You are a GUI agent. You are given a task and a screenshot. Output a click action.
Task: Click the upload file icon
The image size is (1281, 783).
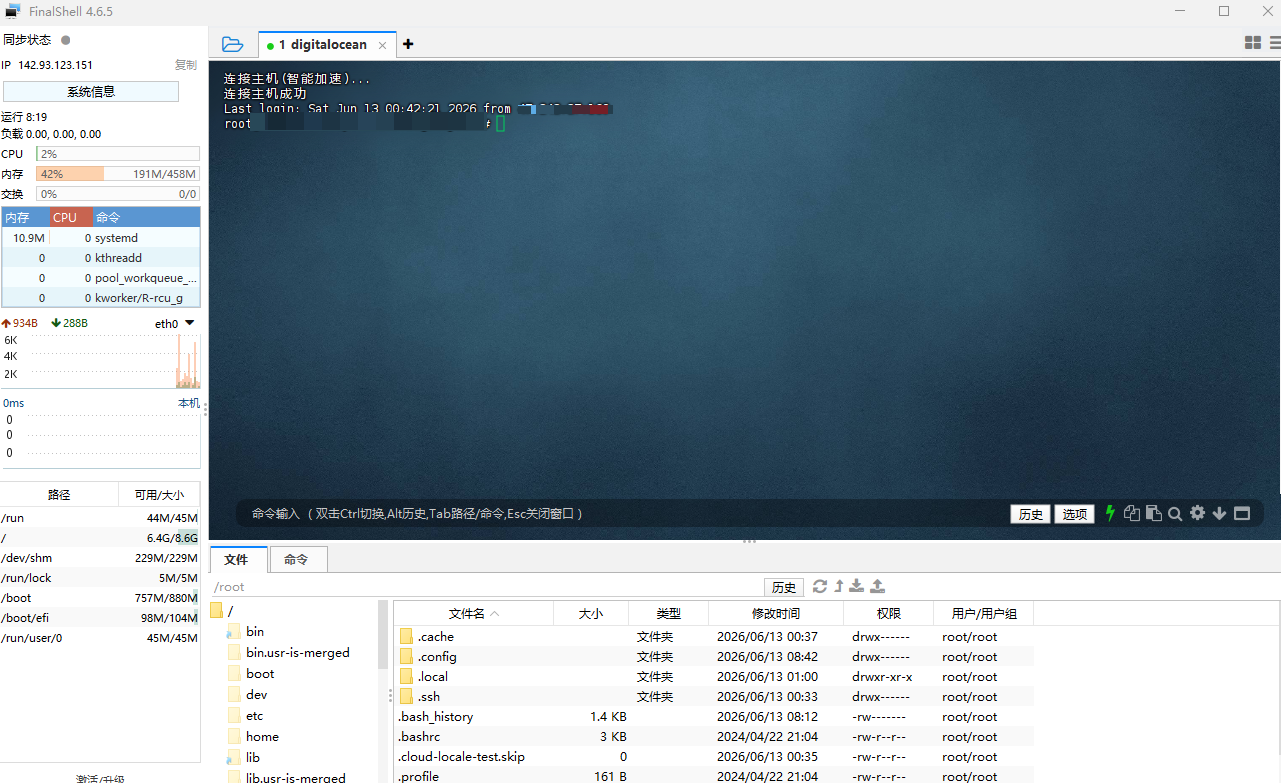pos(877,586)
